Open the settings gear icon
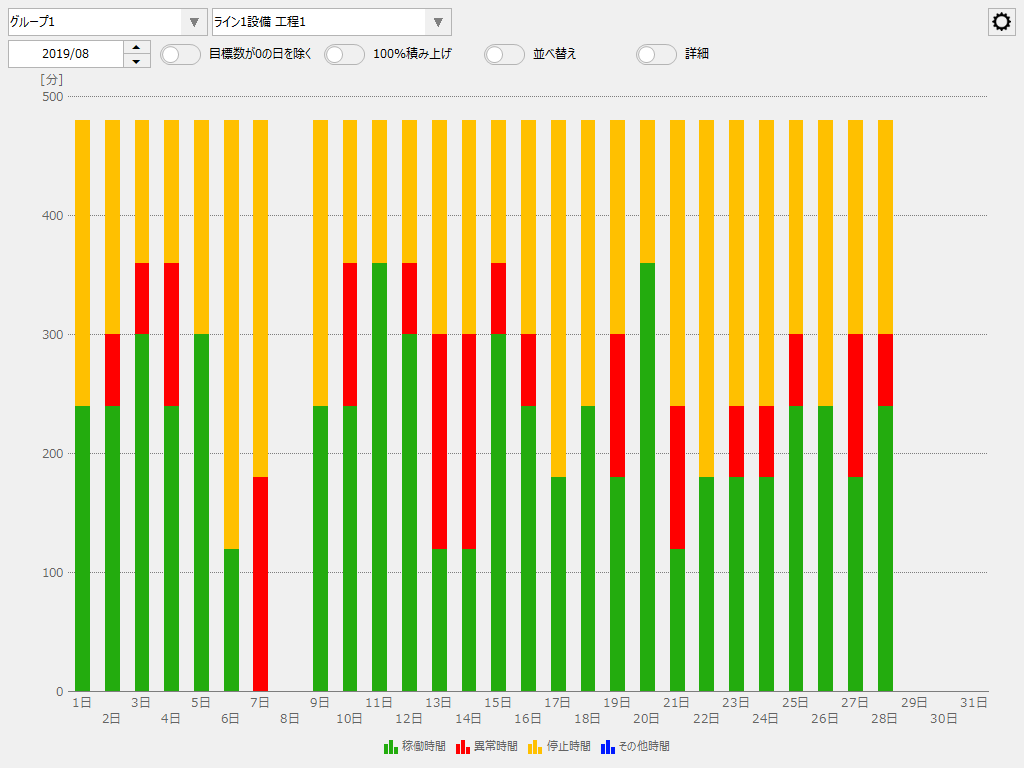 point(1001,21)
